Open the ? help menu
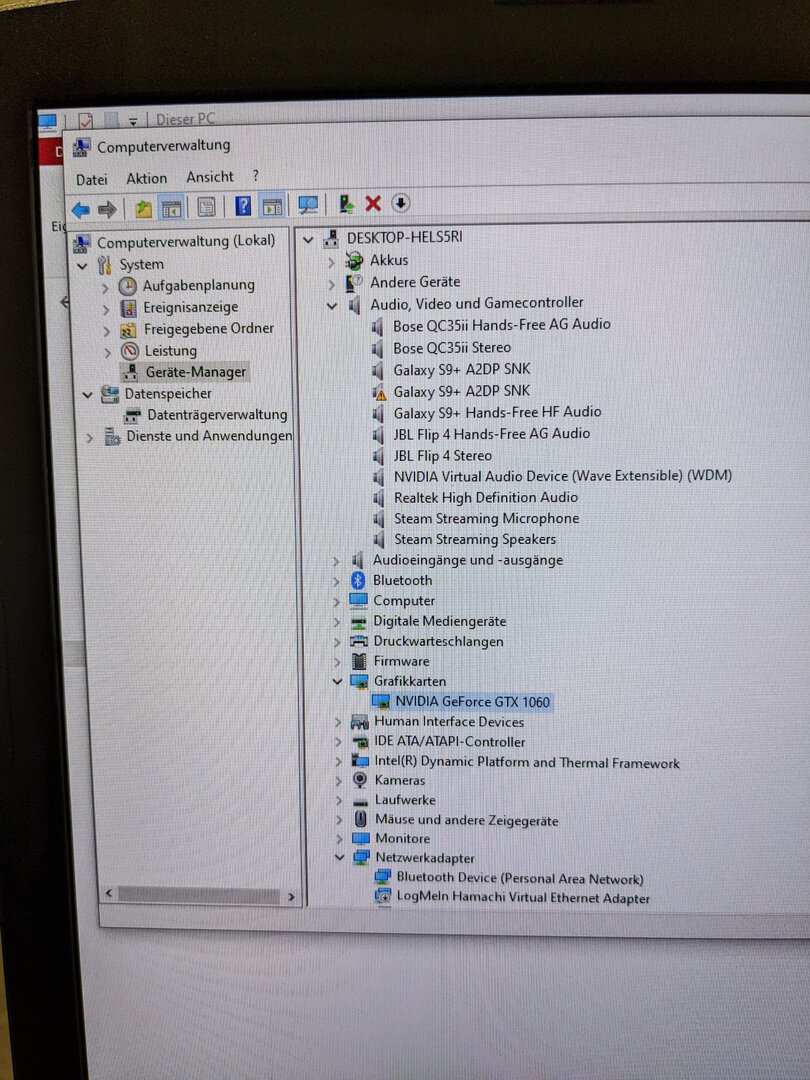The image size is (810, 1080). click(x=256, y=176)
